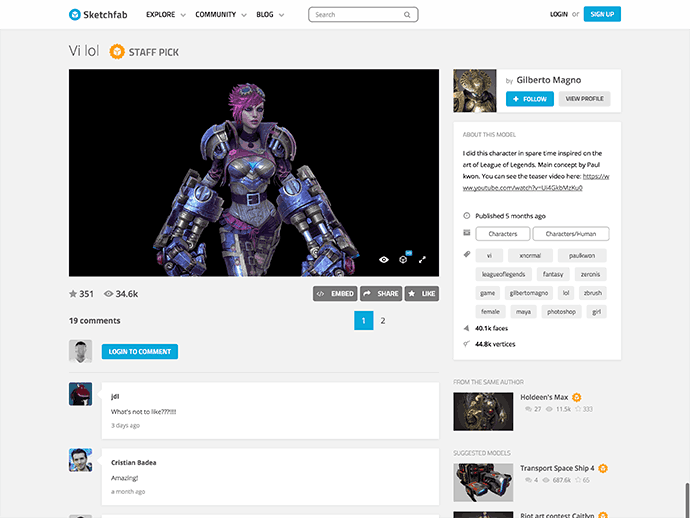
Task: Open Transport Space Ship 4 thumbnail
Action: click(x=483, y=482)
